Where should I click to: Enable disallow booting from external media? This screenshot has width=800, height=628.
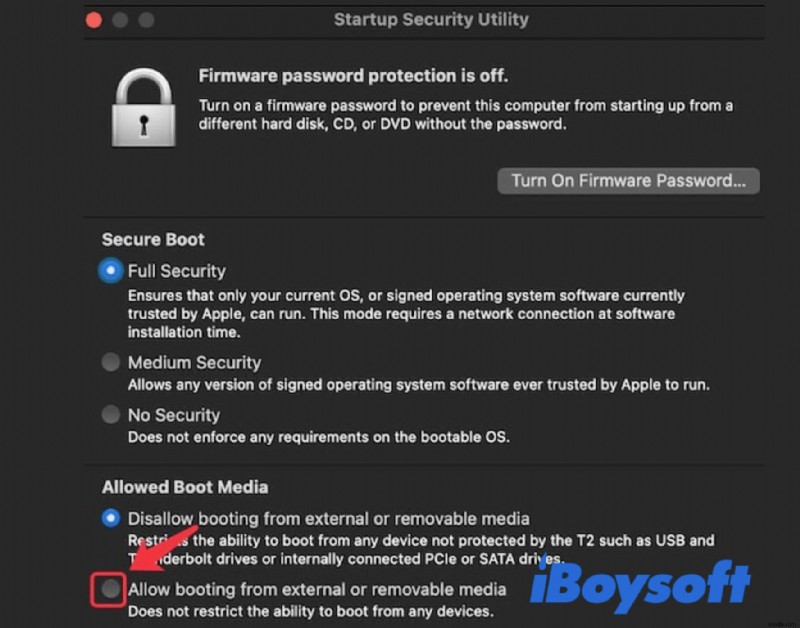click(x=110, y=518)
